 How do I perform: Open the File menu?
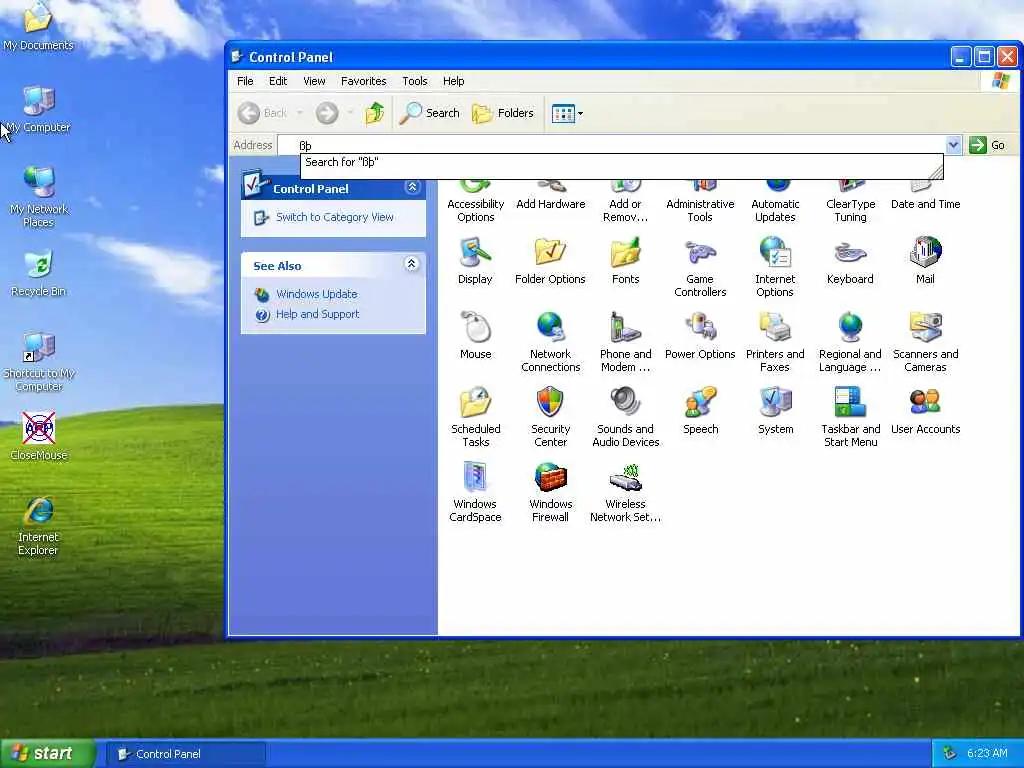[245, 81]
